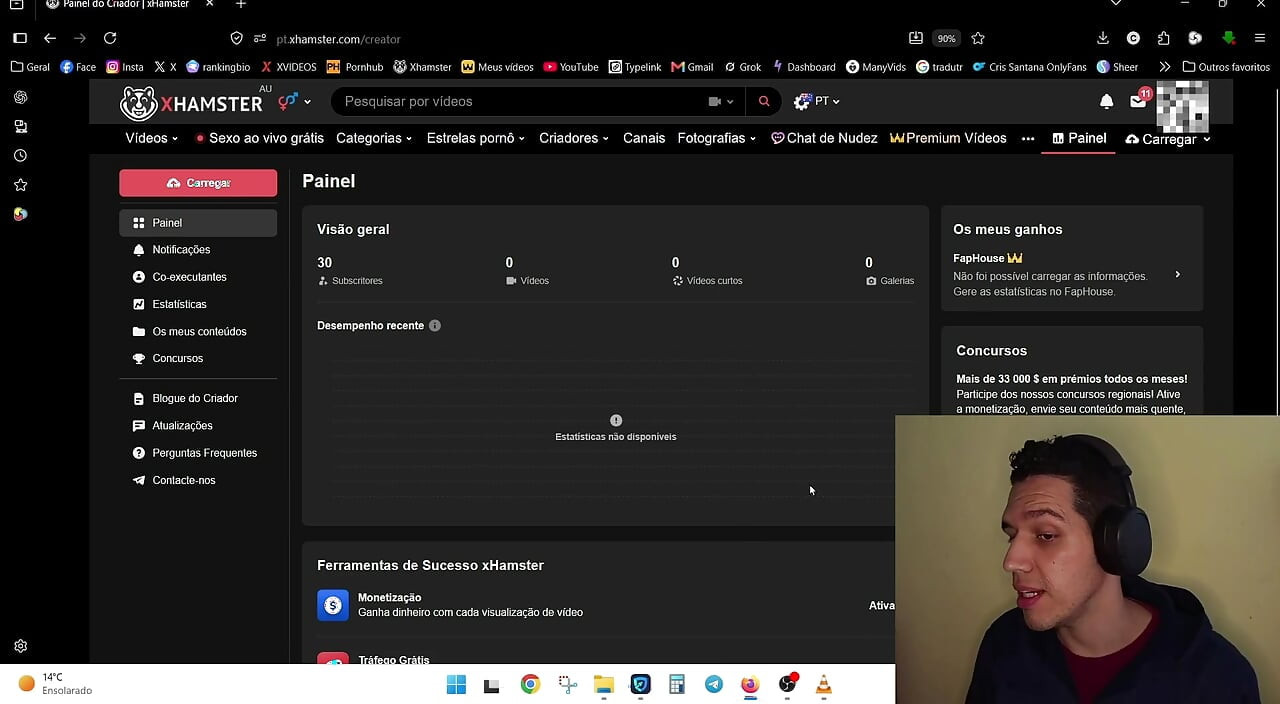The height and width of the screenshot is (704, 1280).
Task: Expand the Fotografias dropdown
Action: (x=717, y=138)
